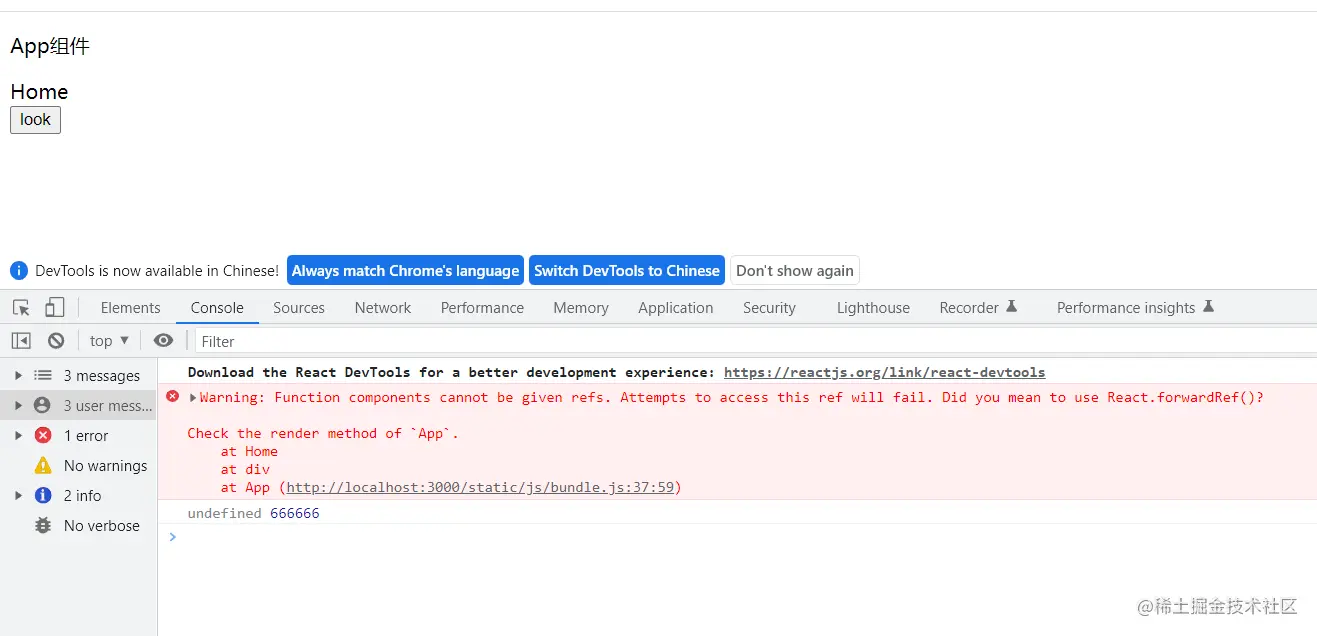This screenshot has width=1317, height=636.
Task: Click the blue info icon beside 2 info
Action: (43, 496)
